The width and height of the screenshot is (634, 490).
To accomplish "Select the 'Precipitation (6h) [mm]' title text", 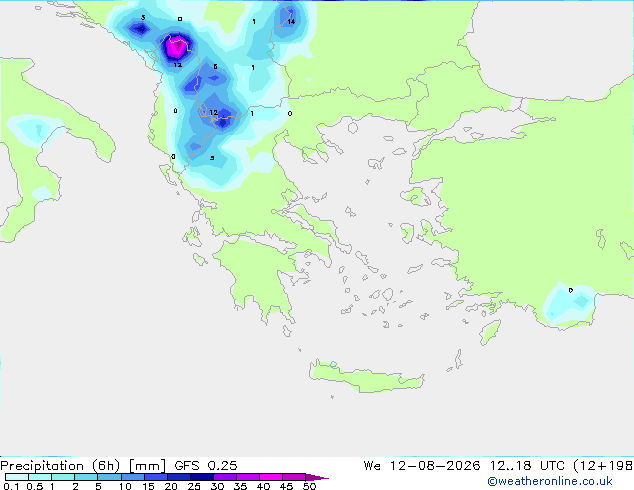I will [83, 466].
